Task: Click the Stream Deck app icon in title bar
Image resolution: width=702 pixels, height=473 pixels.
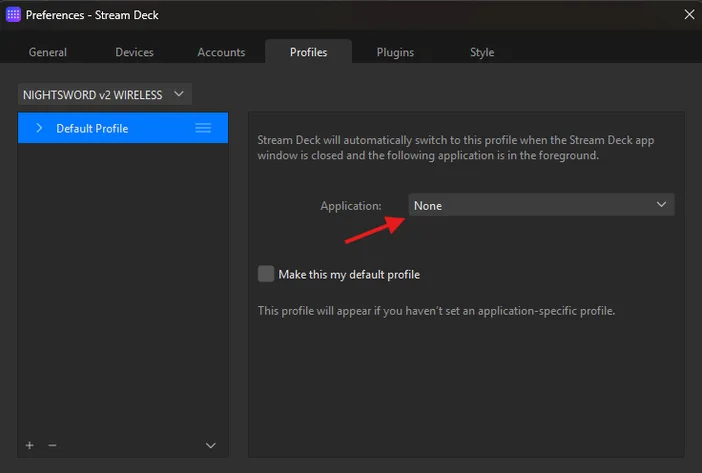Action: click(x=13, y=14)
